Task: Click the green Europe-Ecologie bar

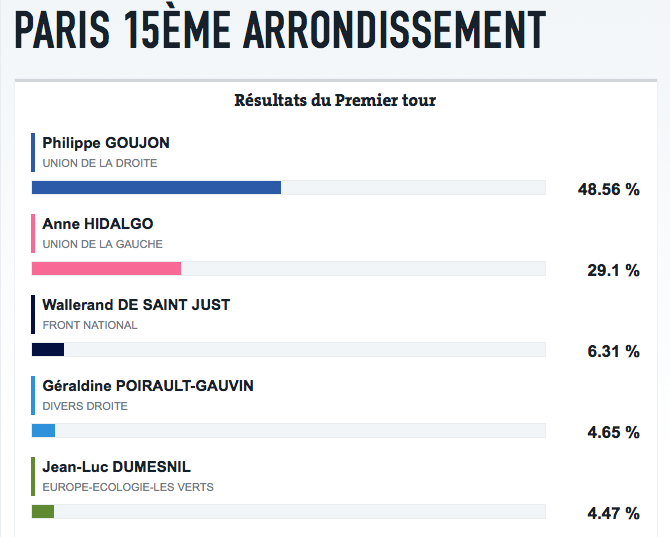Action: pyautogui.click(x=43, y=511)
